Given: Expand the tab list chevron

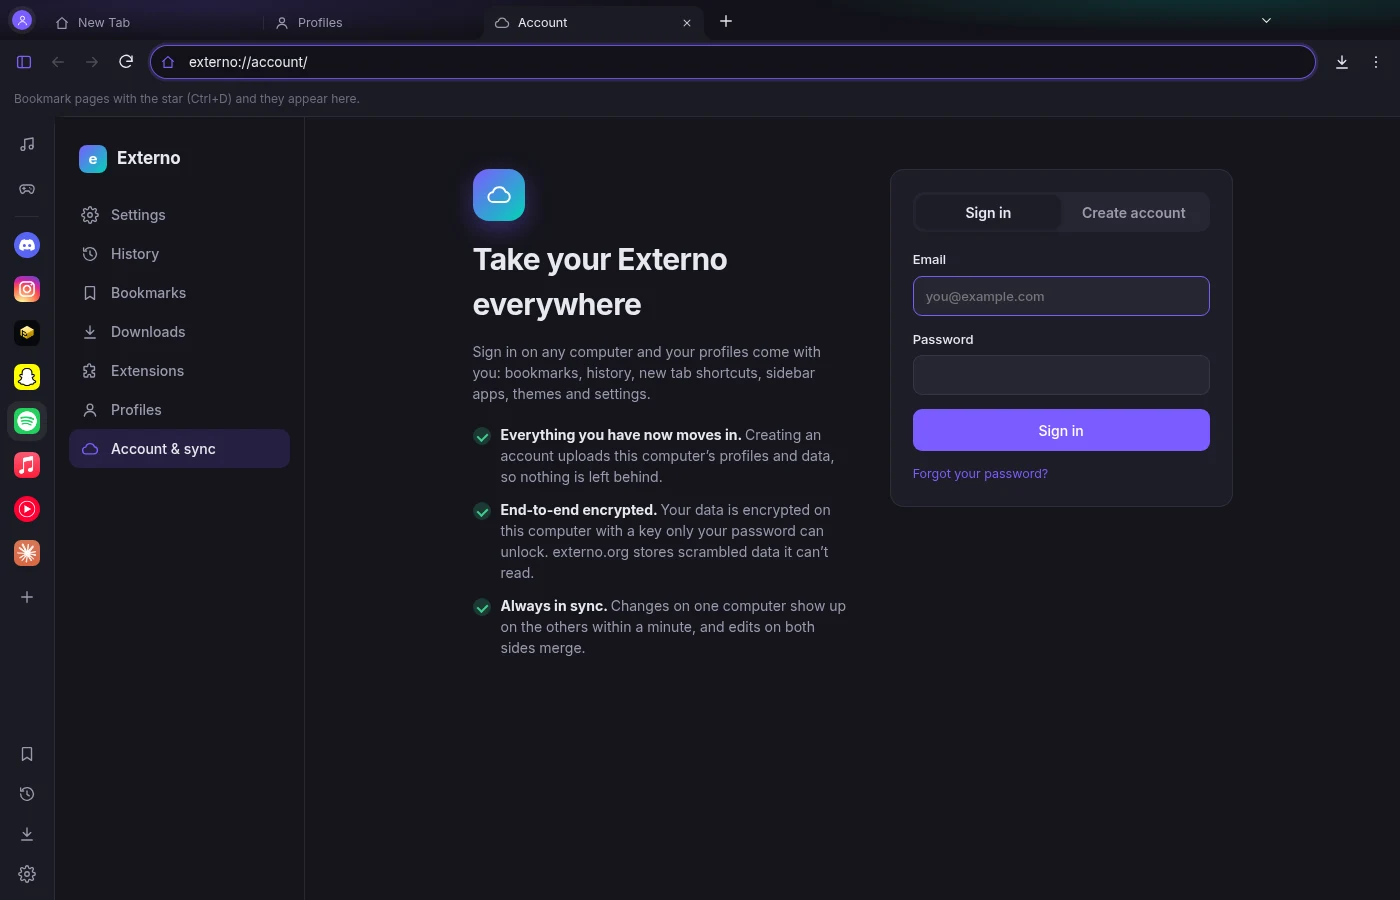Looking at the screenshot, I should tap(1266, 20).
